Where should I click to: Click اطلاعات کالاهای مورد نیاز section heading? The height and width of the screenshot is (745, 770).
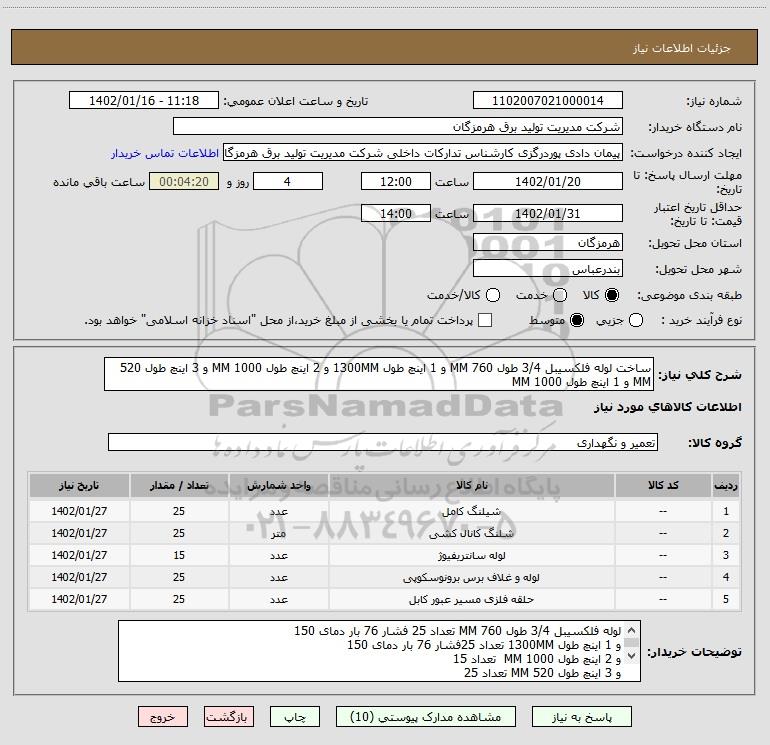tap(668, 407)
